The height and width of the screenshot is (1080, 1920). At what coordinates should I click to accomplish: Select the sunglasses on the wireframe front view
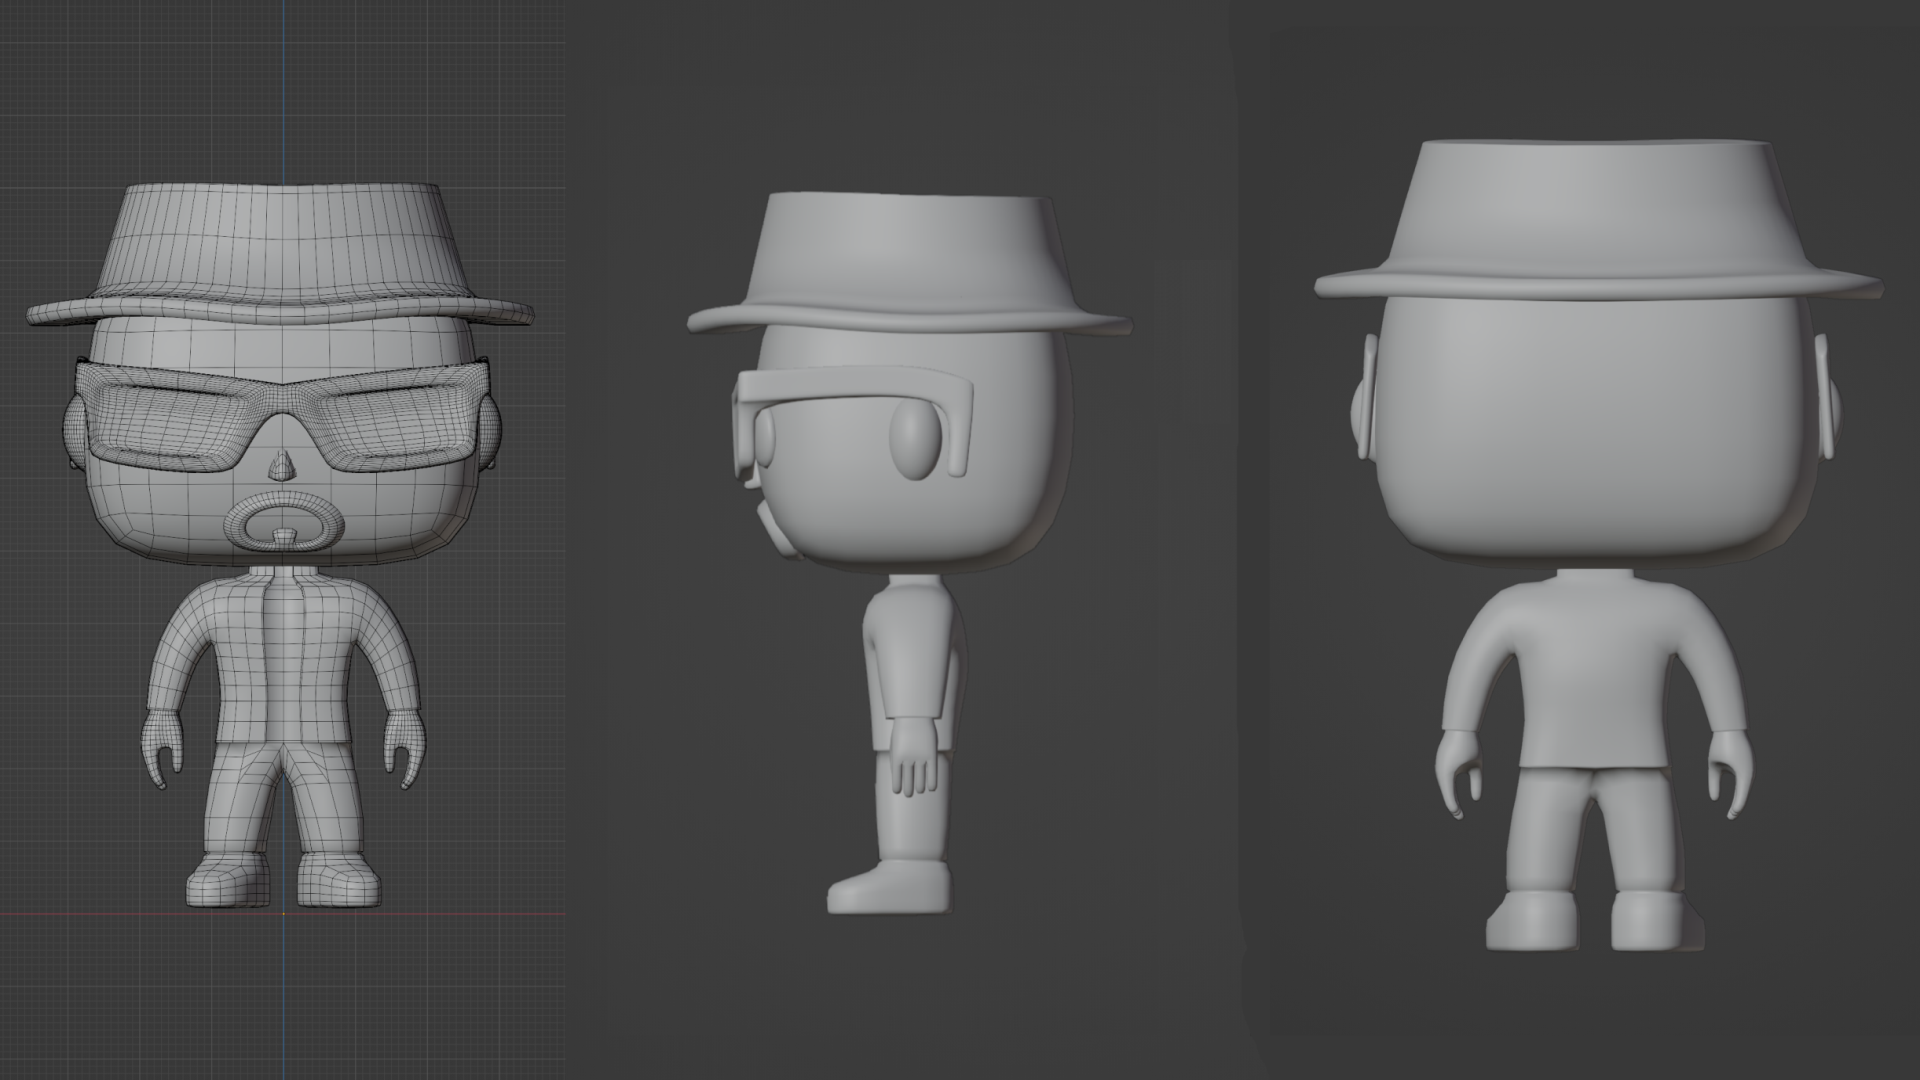pos(283,415)
